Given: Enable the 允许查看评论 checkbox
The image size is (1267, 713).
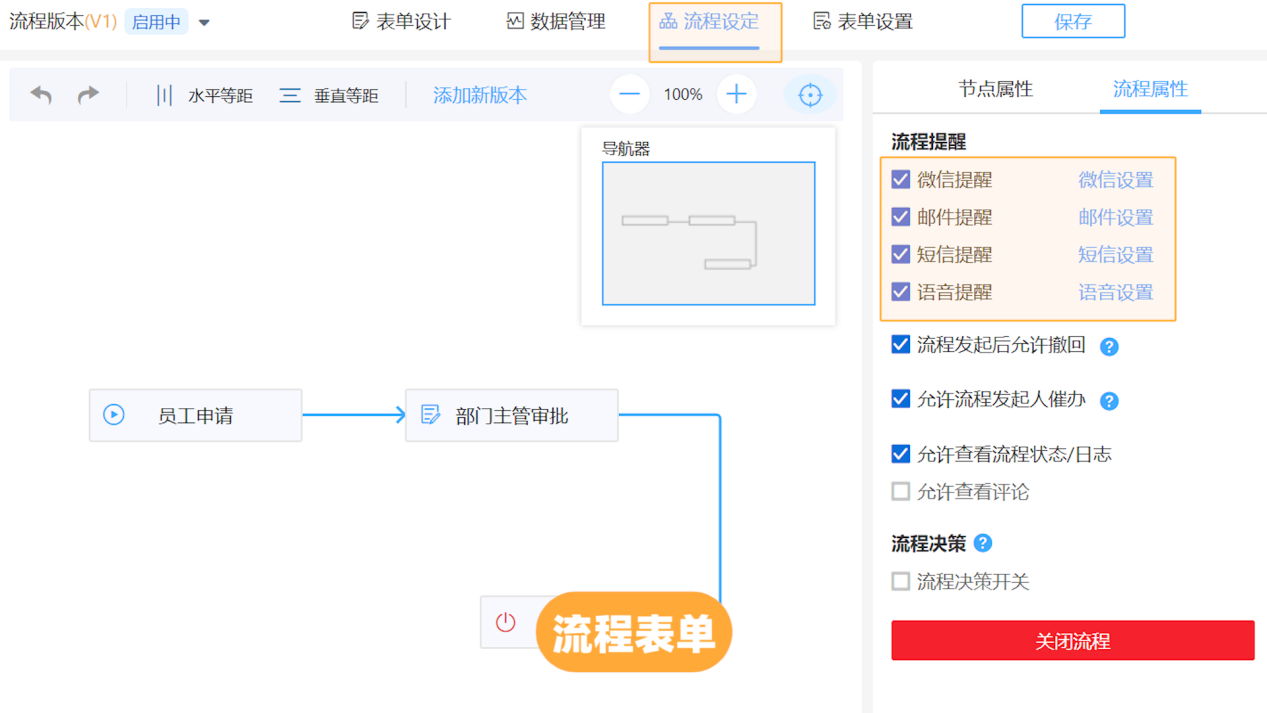Looking at the screenshot, I should tap(901, 492).
